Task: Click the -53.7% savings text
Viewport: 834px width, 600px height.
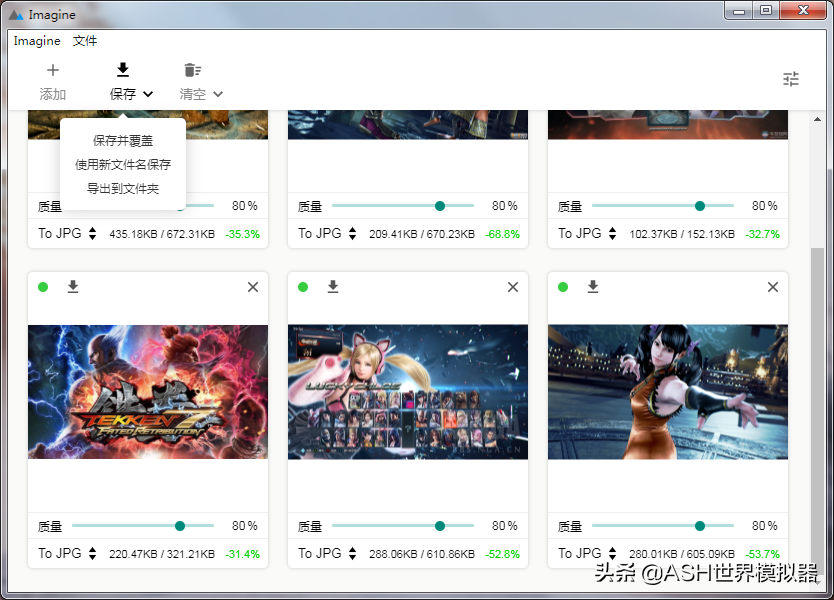Action: pos(763,554)
